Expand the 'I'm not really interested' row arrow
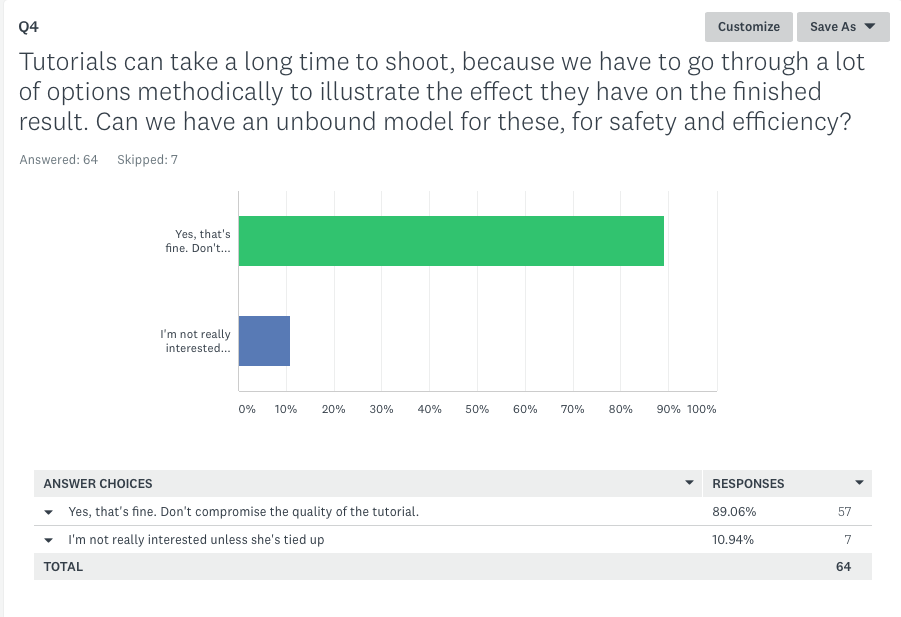 [x=49, y=540]
